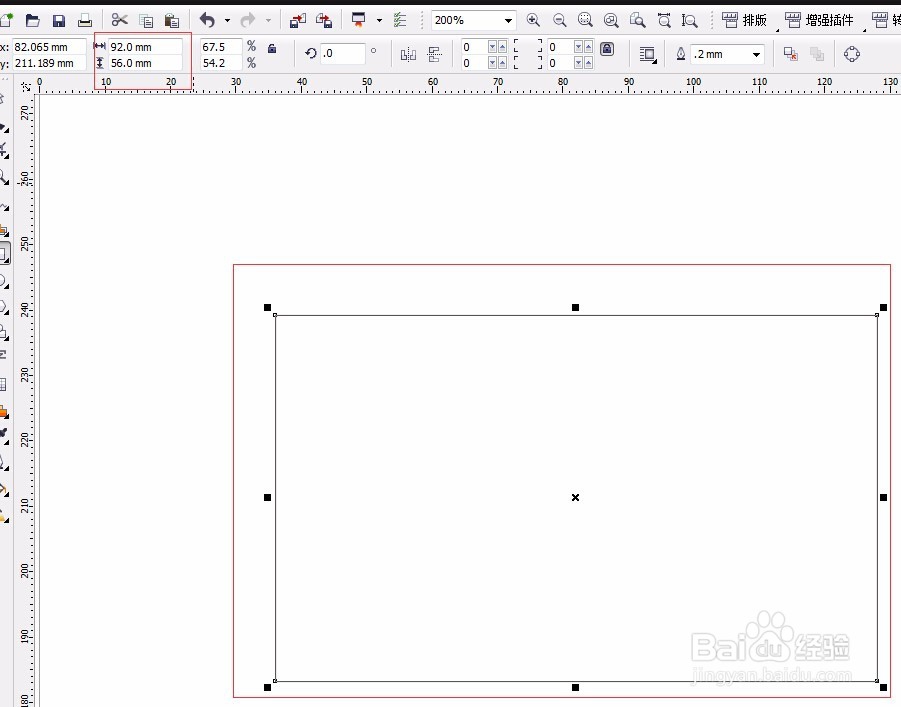Paste from the clipboard
Viewport: 901px width, 707px height.
(172, 21)
